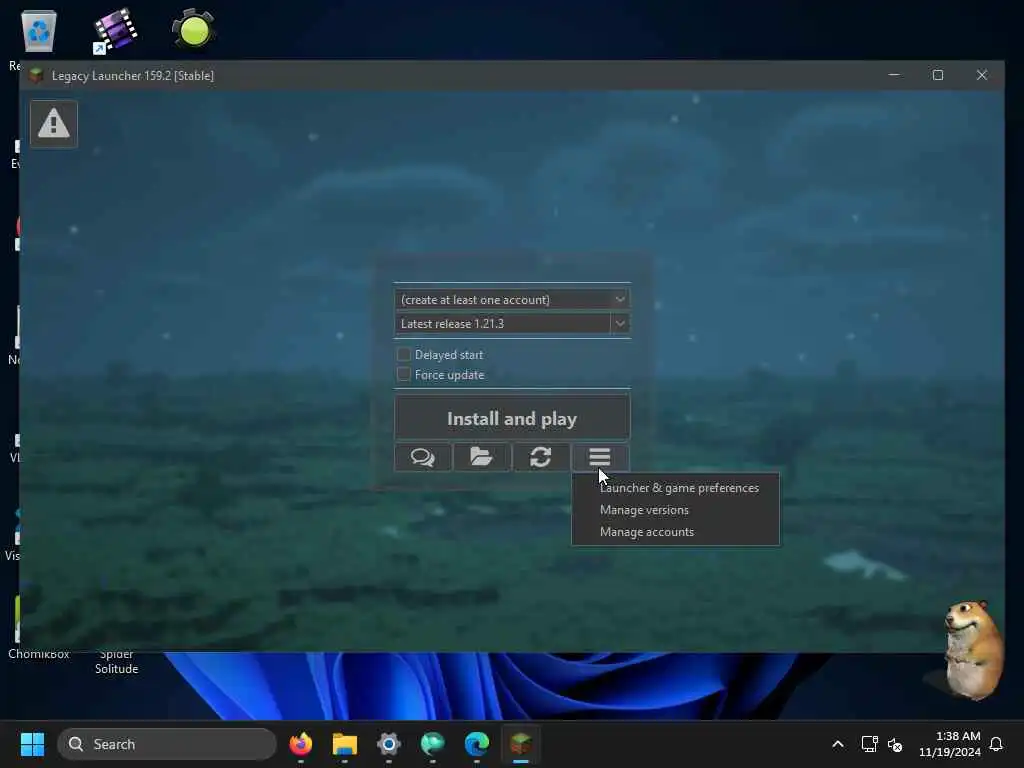Close the Legacy Launcher window

[x=982, y=75]
